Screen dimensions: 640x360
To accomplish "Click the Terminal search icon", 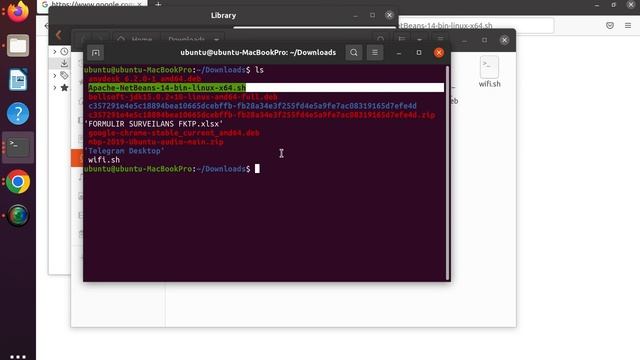I will [354, 53].
